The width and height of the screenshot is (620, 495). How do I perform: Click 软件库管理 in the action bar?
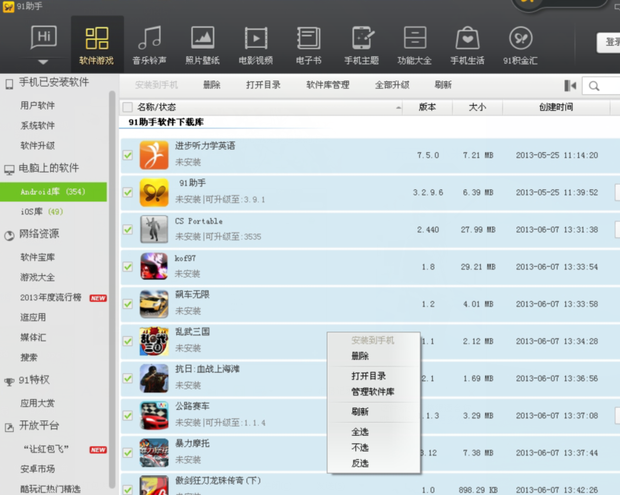(x=328, y=85)
